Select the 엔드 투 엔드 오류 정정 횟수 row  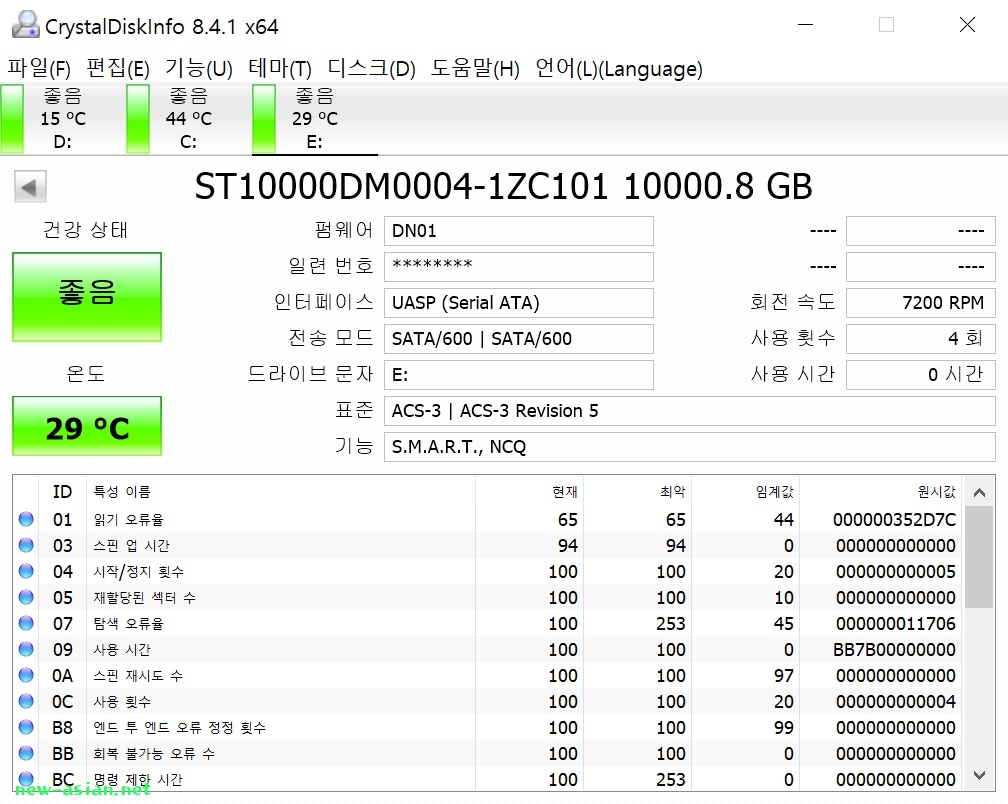(x=489, y=727)
